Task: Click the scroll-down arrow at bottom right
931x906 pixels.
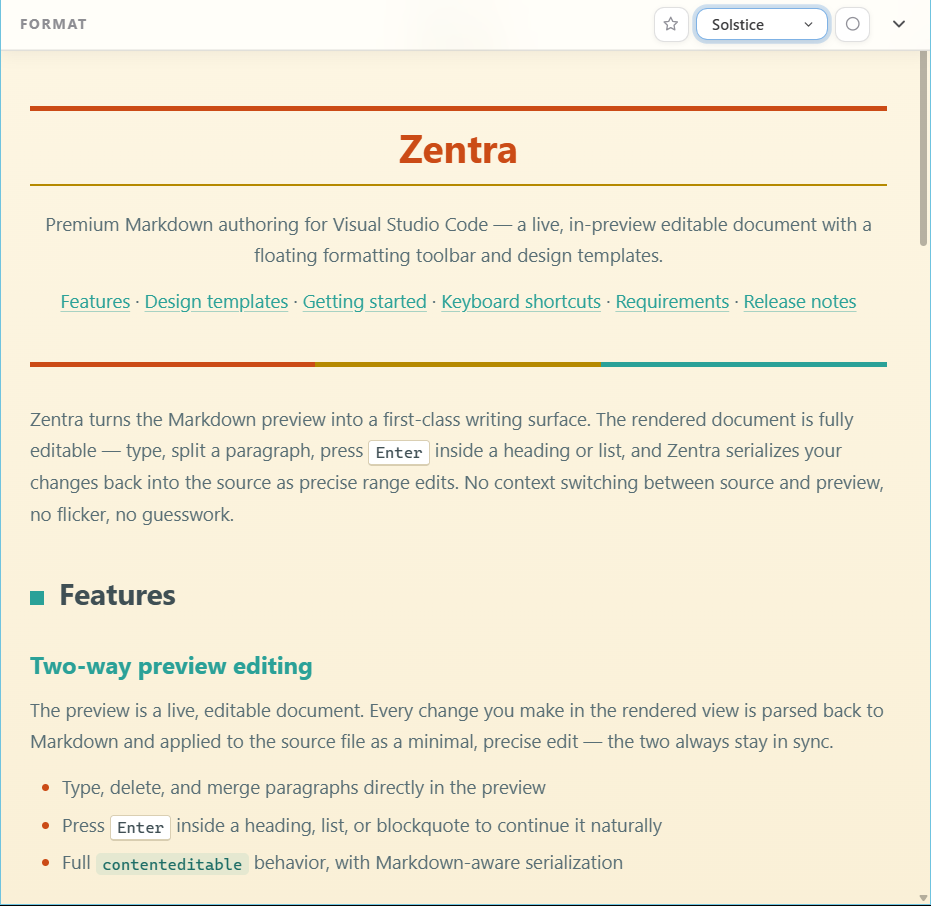Action: click(923, 898)
